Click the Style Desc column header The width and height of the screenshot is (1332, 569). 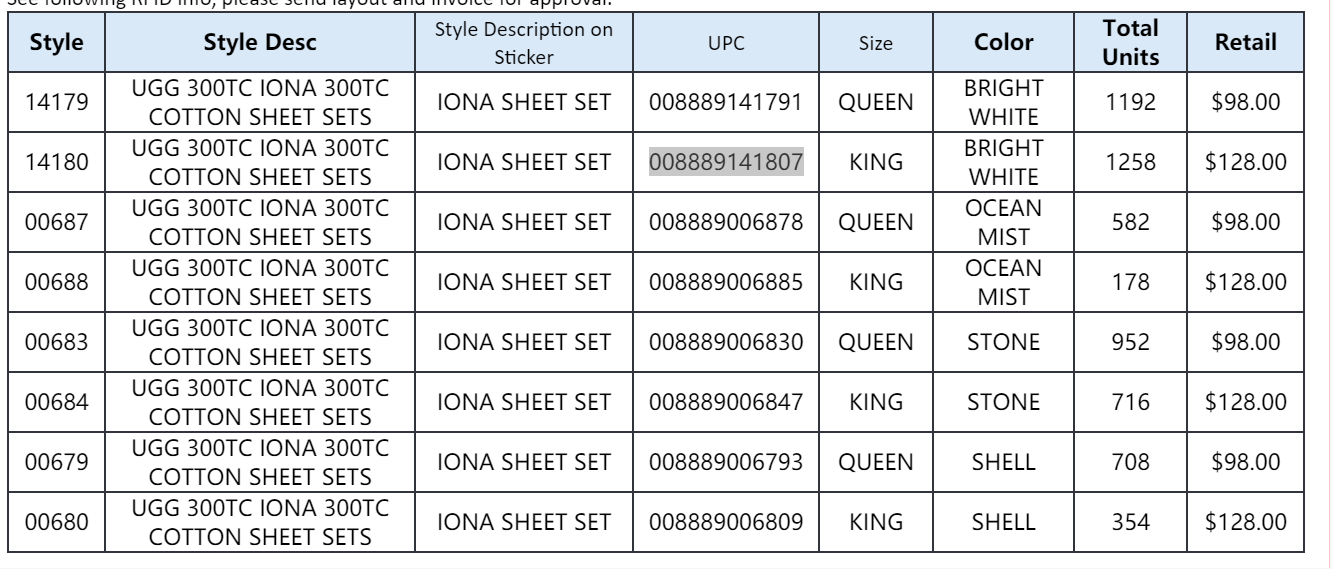click(x=259, y=44)
